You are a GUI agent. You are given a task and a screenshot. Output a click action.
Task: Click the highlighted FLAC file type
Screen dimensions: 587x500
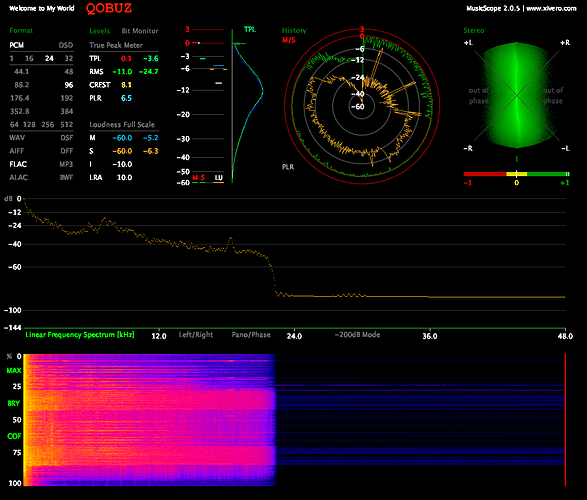point(18,164)
